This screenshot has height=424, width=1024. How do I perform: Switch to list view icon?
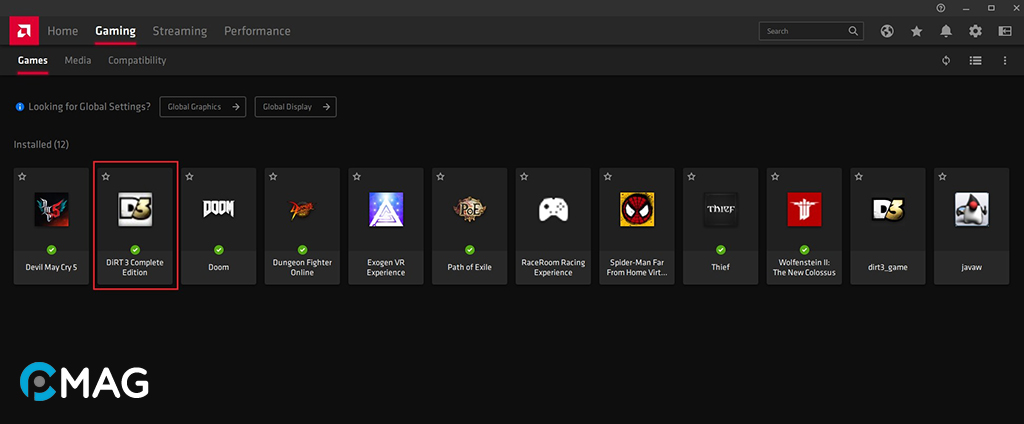point(975,61)
